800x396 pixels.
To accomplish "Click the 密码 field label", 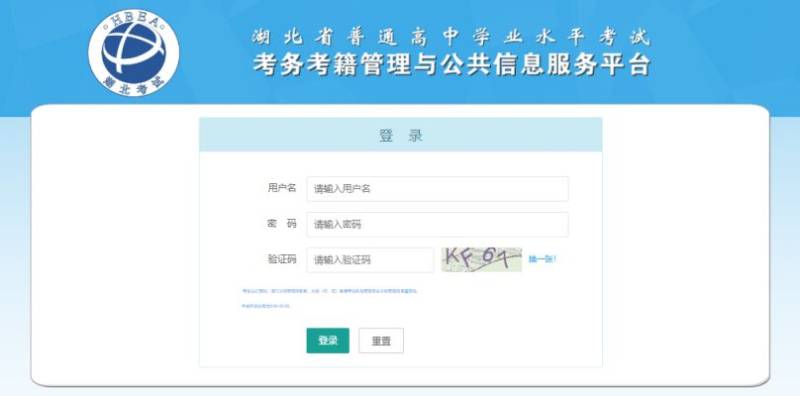I will (x=282, y=224).
